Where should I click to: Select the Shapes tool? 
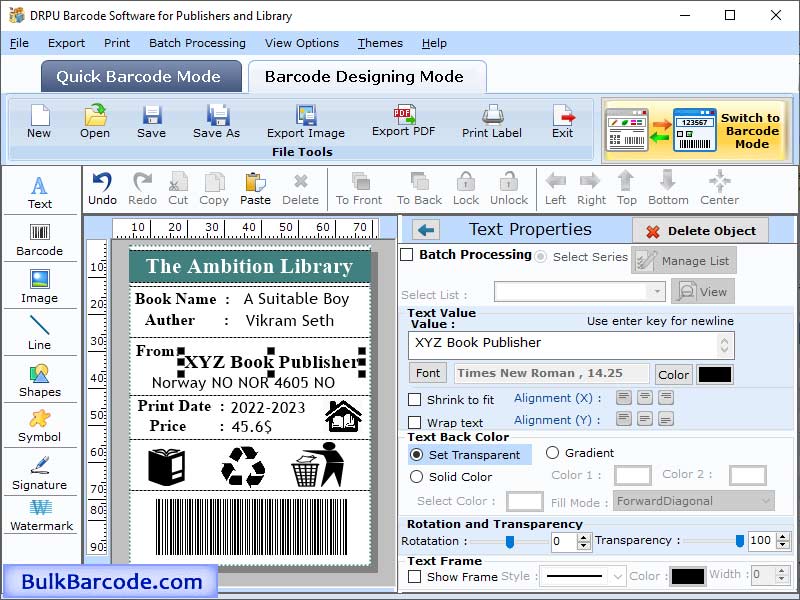pyautogui.click(x=40, y=382)
